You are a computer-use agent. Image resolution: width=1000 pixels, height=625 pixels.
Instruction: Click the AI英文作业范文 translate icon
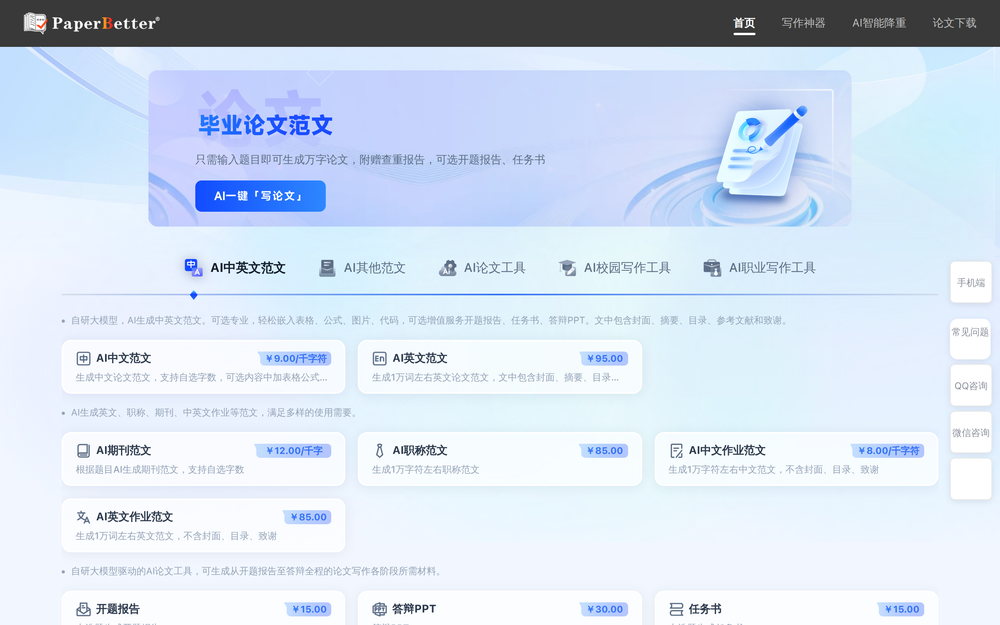click(83, 517)
